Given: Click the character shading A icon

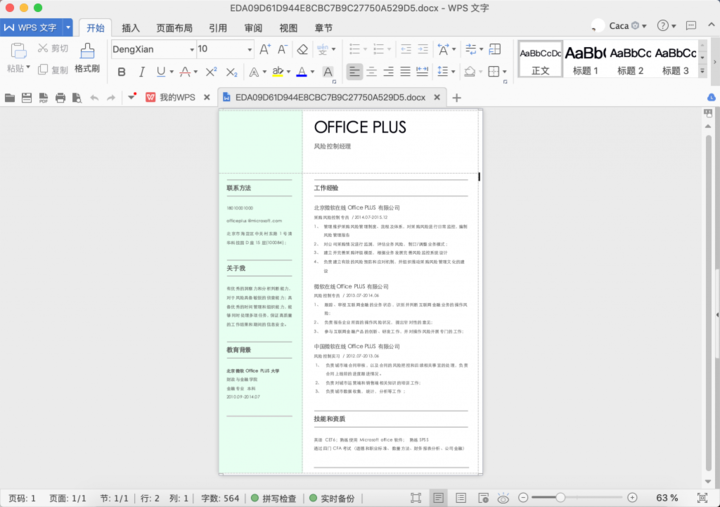Looking at the screenshot, I should click(x=328, y=72).
